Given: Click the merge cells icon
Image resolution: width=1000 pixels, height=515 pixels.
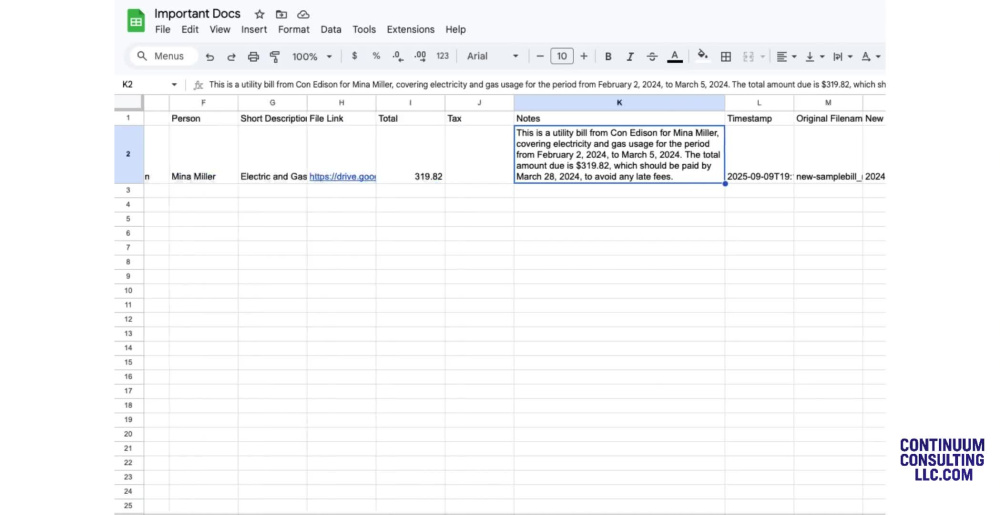Looking at the screenshot, I should click(748, 57).
